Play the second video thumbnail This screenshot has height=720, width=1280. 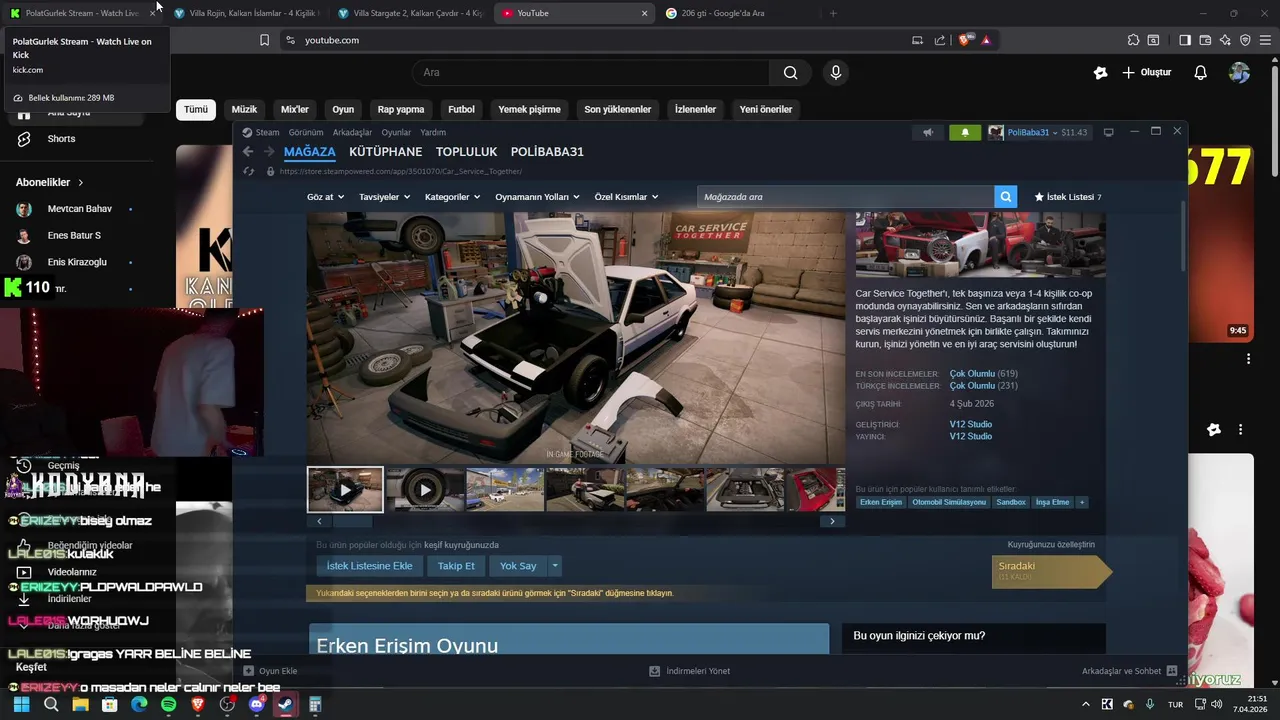click(x=425, y=490)
